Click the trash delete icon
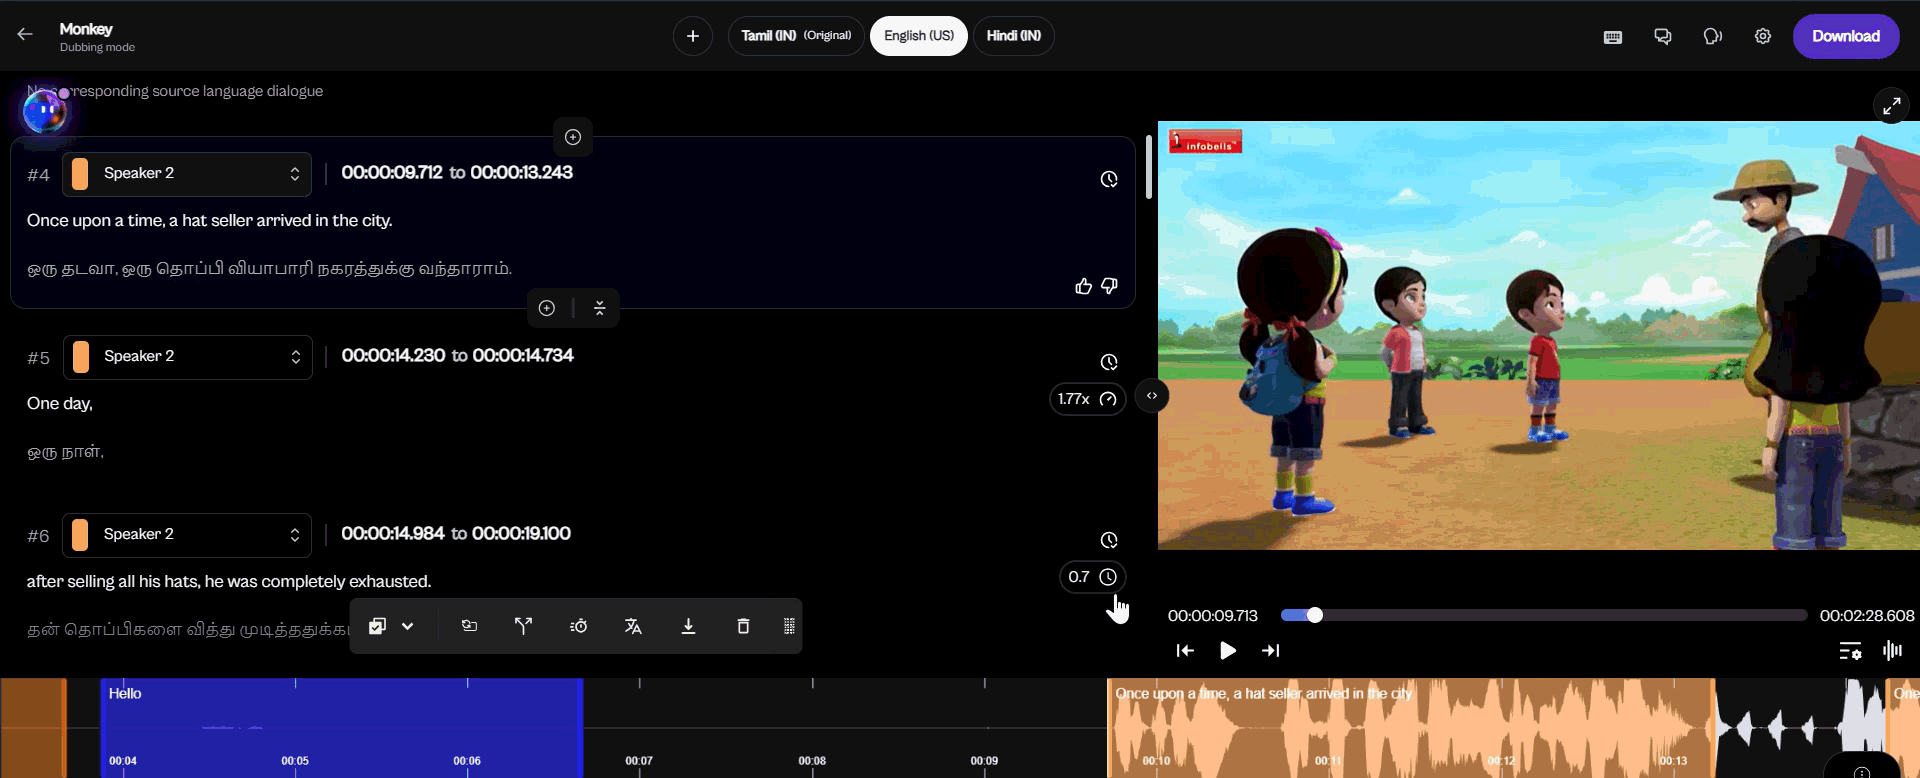 coord(743,626)
